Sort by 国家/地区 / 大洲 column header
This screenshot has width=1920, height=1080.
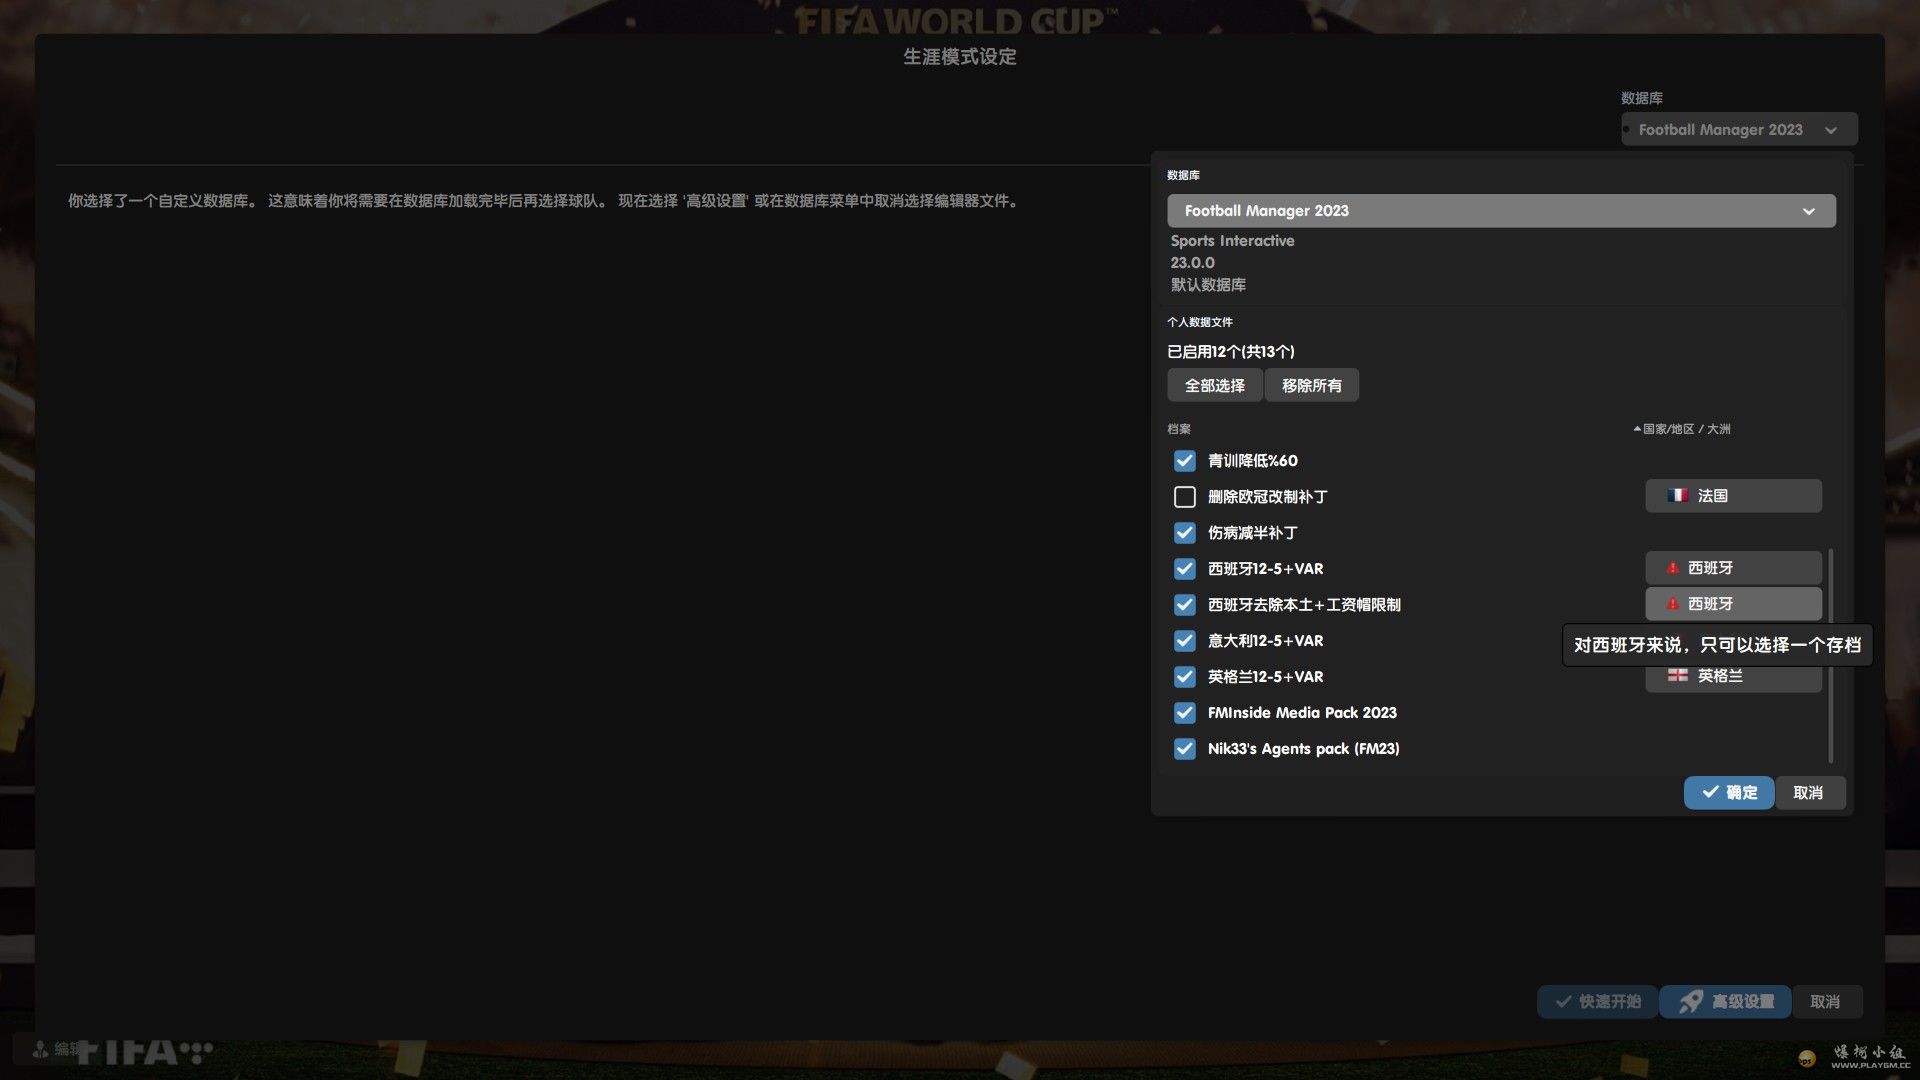1682,429
